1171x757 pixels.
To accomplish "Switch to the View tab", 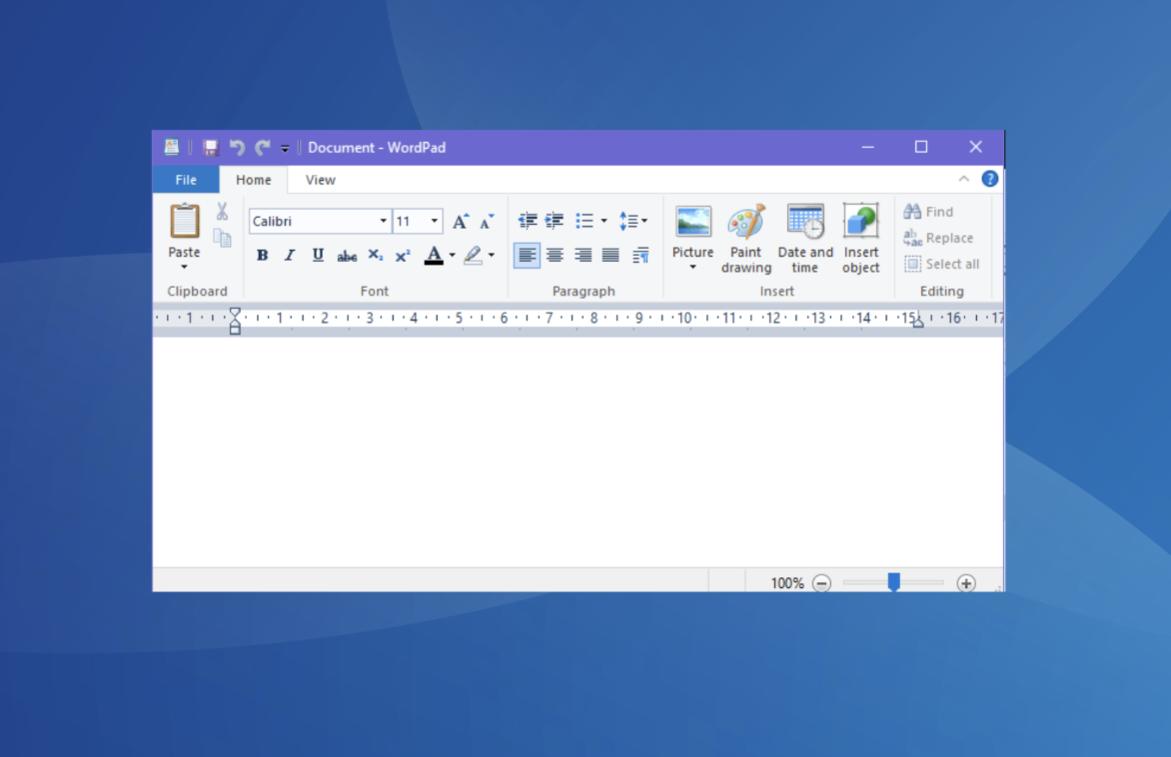I will click(320, 180).
